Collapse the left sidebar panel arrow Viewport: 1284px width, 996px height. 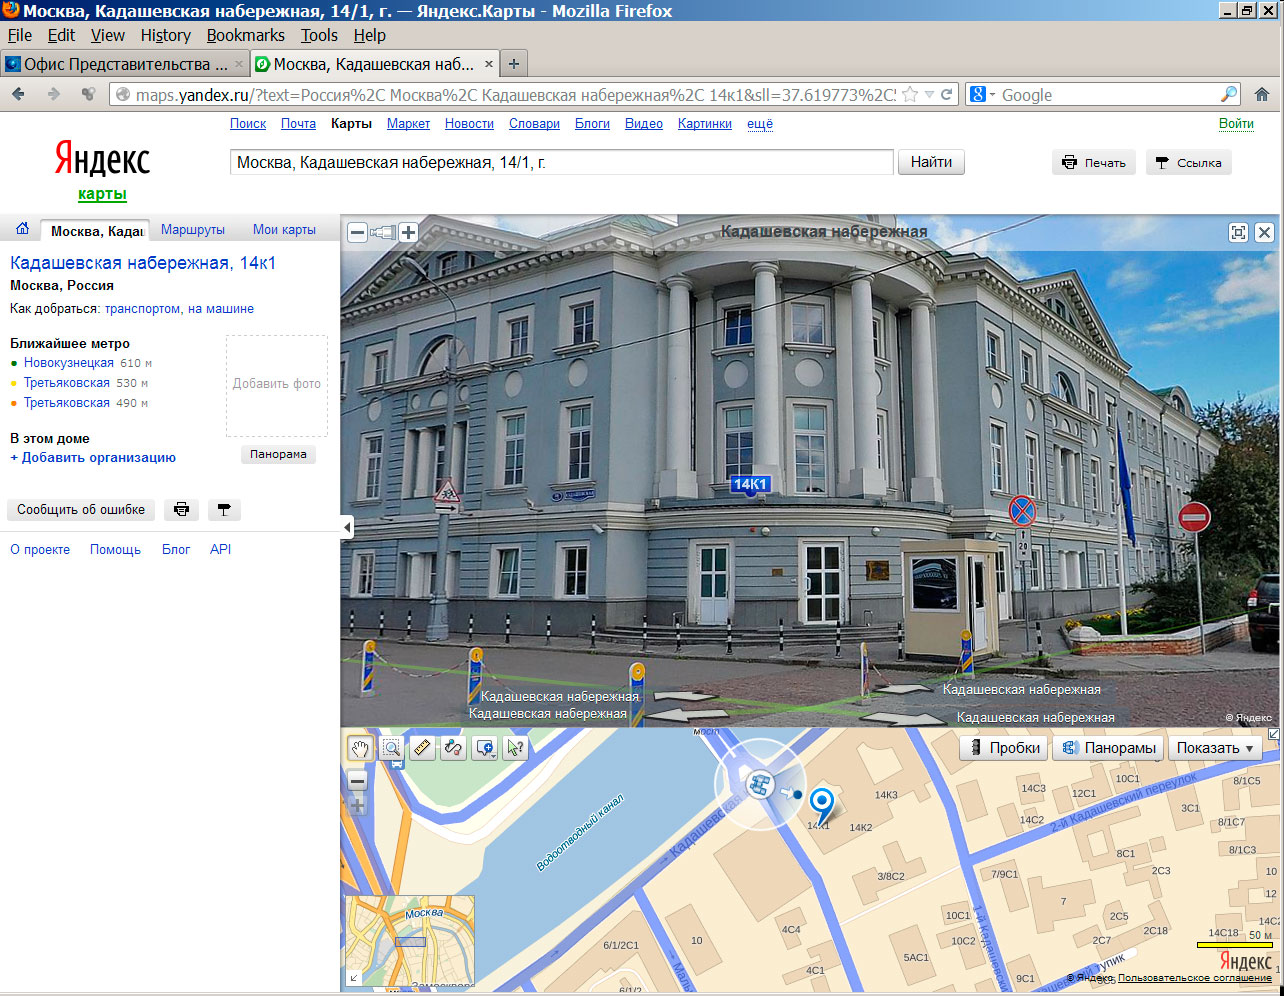(347, 527)
